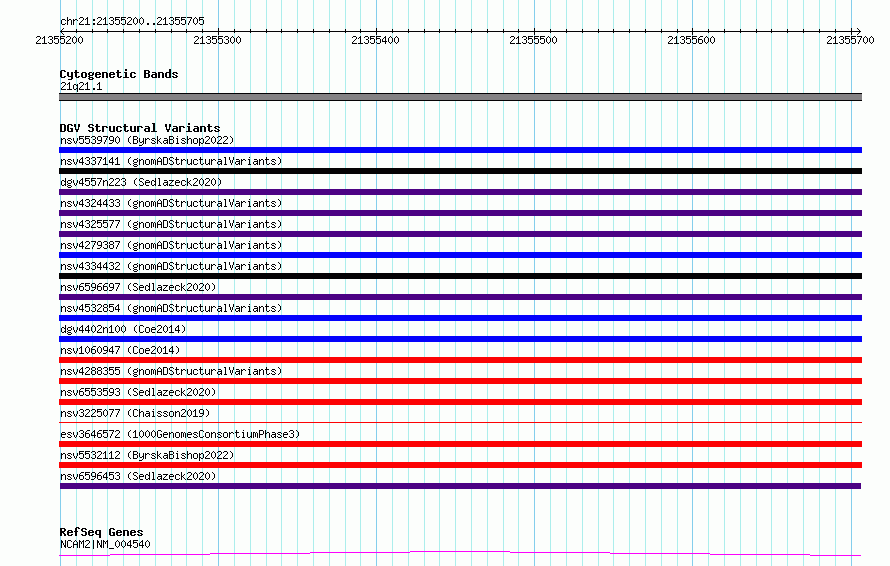Open variant nsv3225077 (Chaisson2019) label
The height and width of the screenshot is (566, 890).
pos(135,413)
